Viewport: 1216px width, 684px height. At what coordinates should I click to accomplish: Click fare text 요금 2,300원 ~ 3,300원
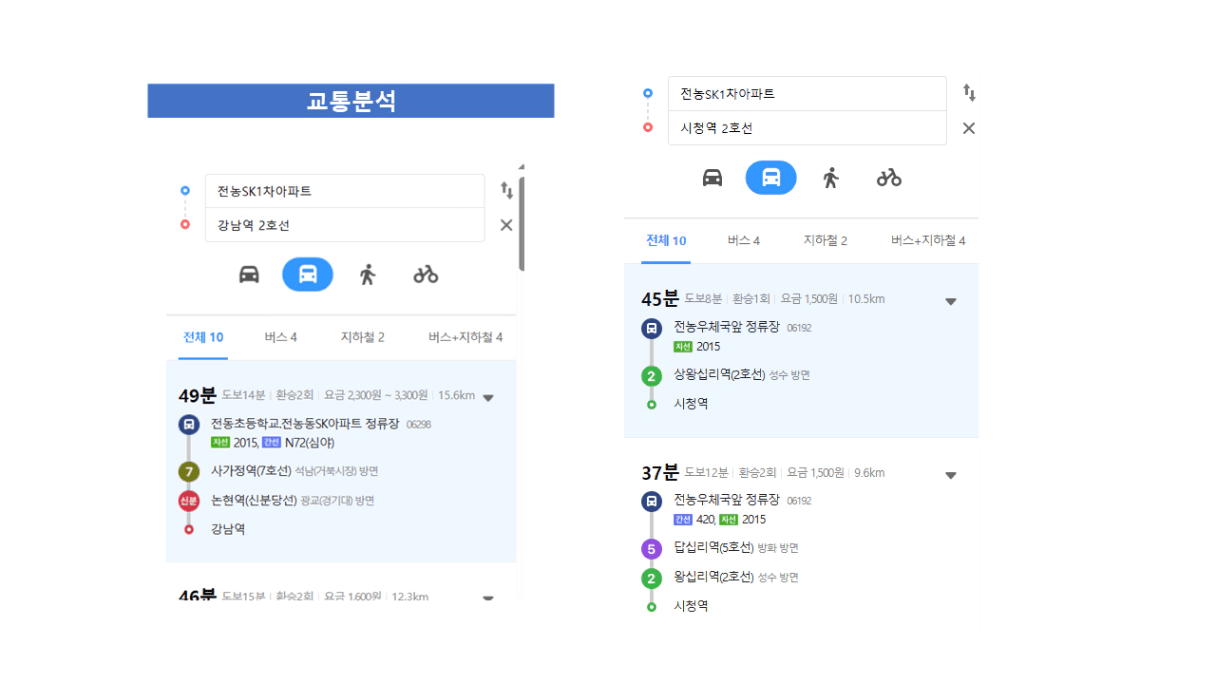376,396
